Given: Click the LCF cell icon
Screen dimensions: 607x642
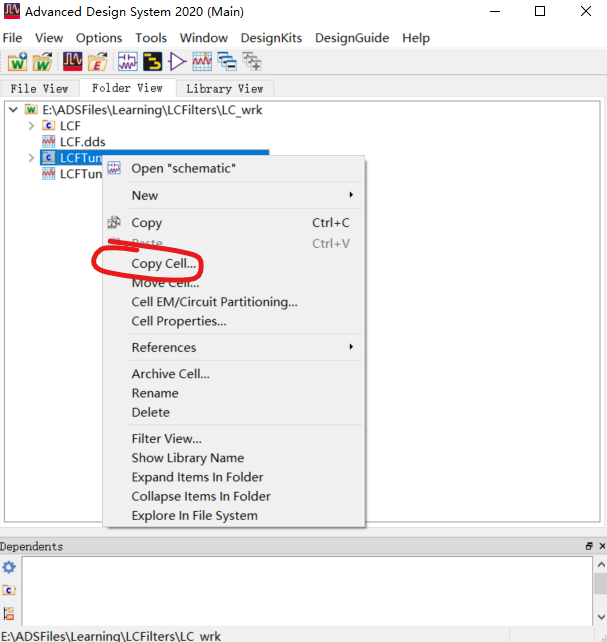Looking at the screenshot, I should [x=49, y=125].
